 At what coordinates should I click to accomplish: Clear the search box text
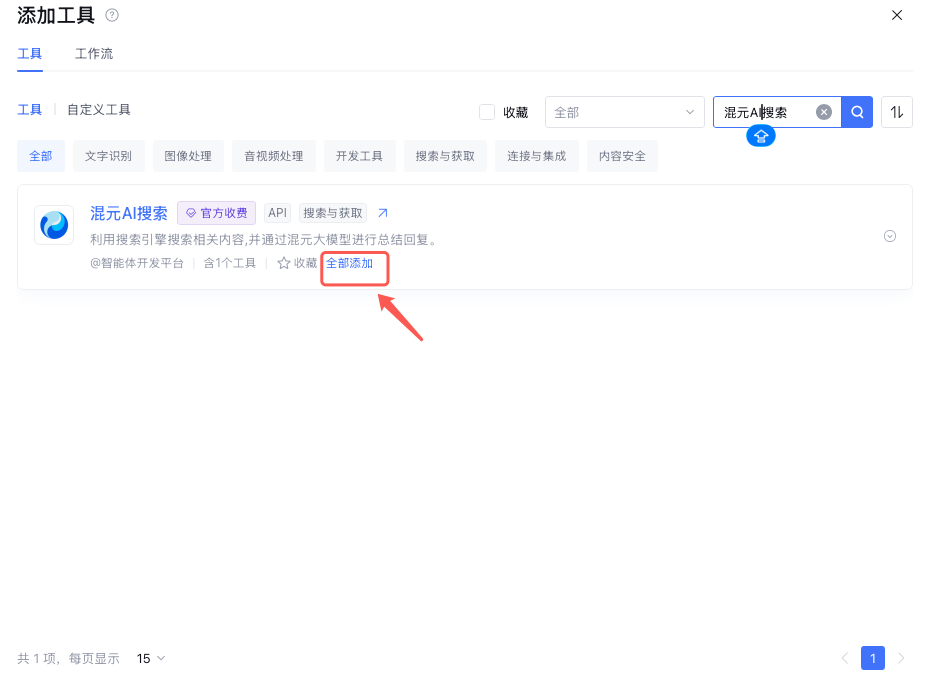click(x=823, y=112)
